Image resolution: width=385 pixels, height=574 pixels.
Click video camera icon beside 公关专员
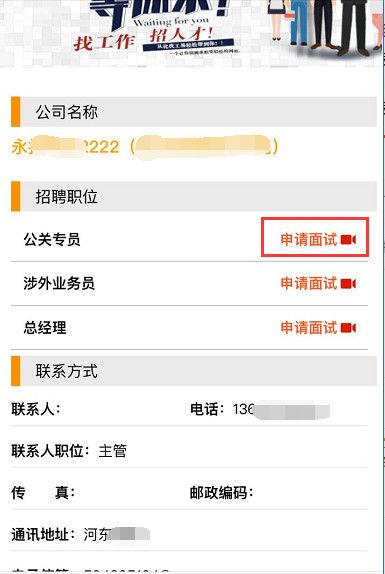(x=348, y=240)
